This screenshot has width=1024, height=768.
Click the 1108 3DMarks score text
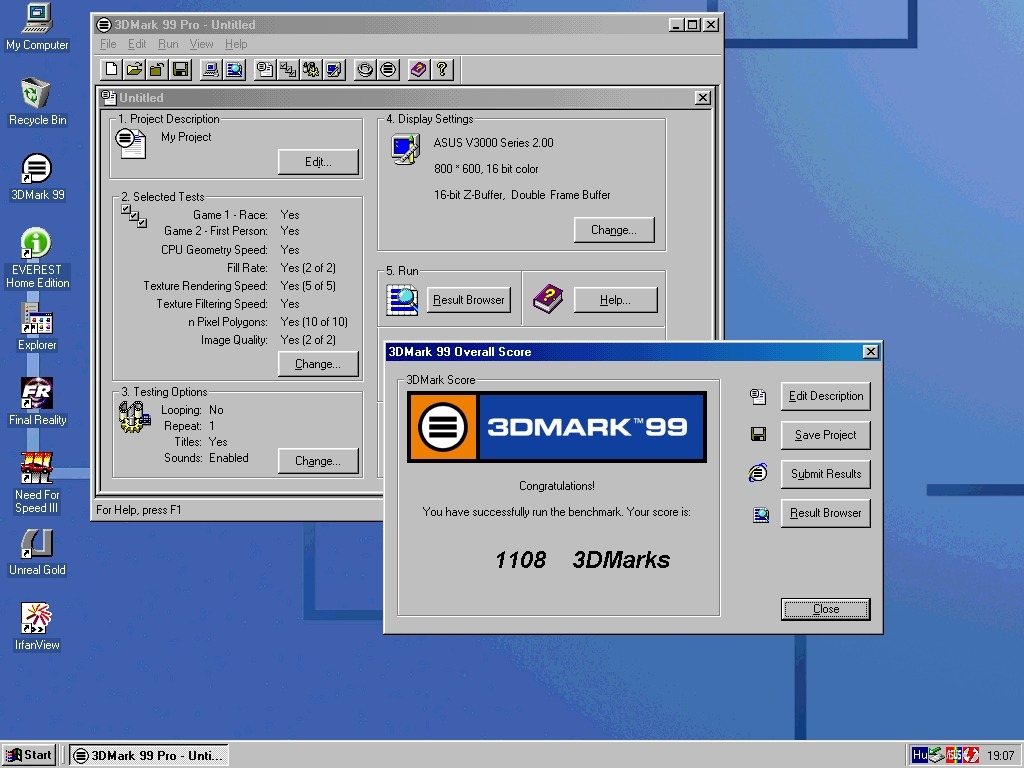(583, 560)
